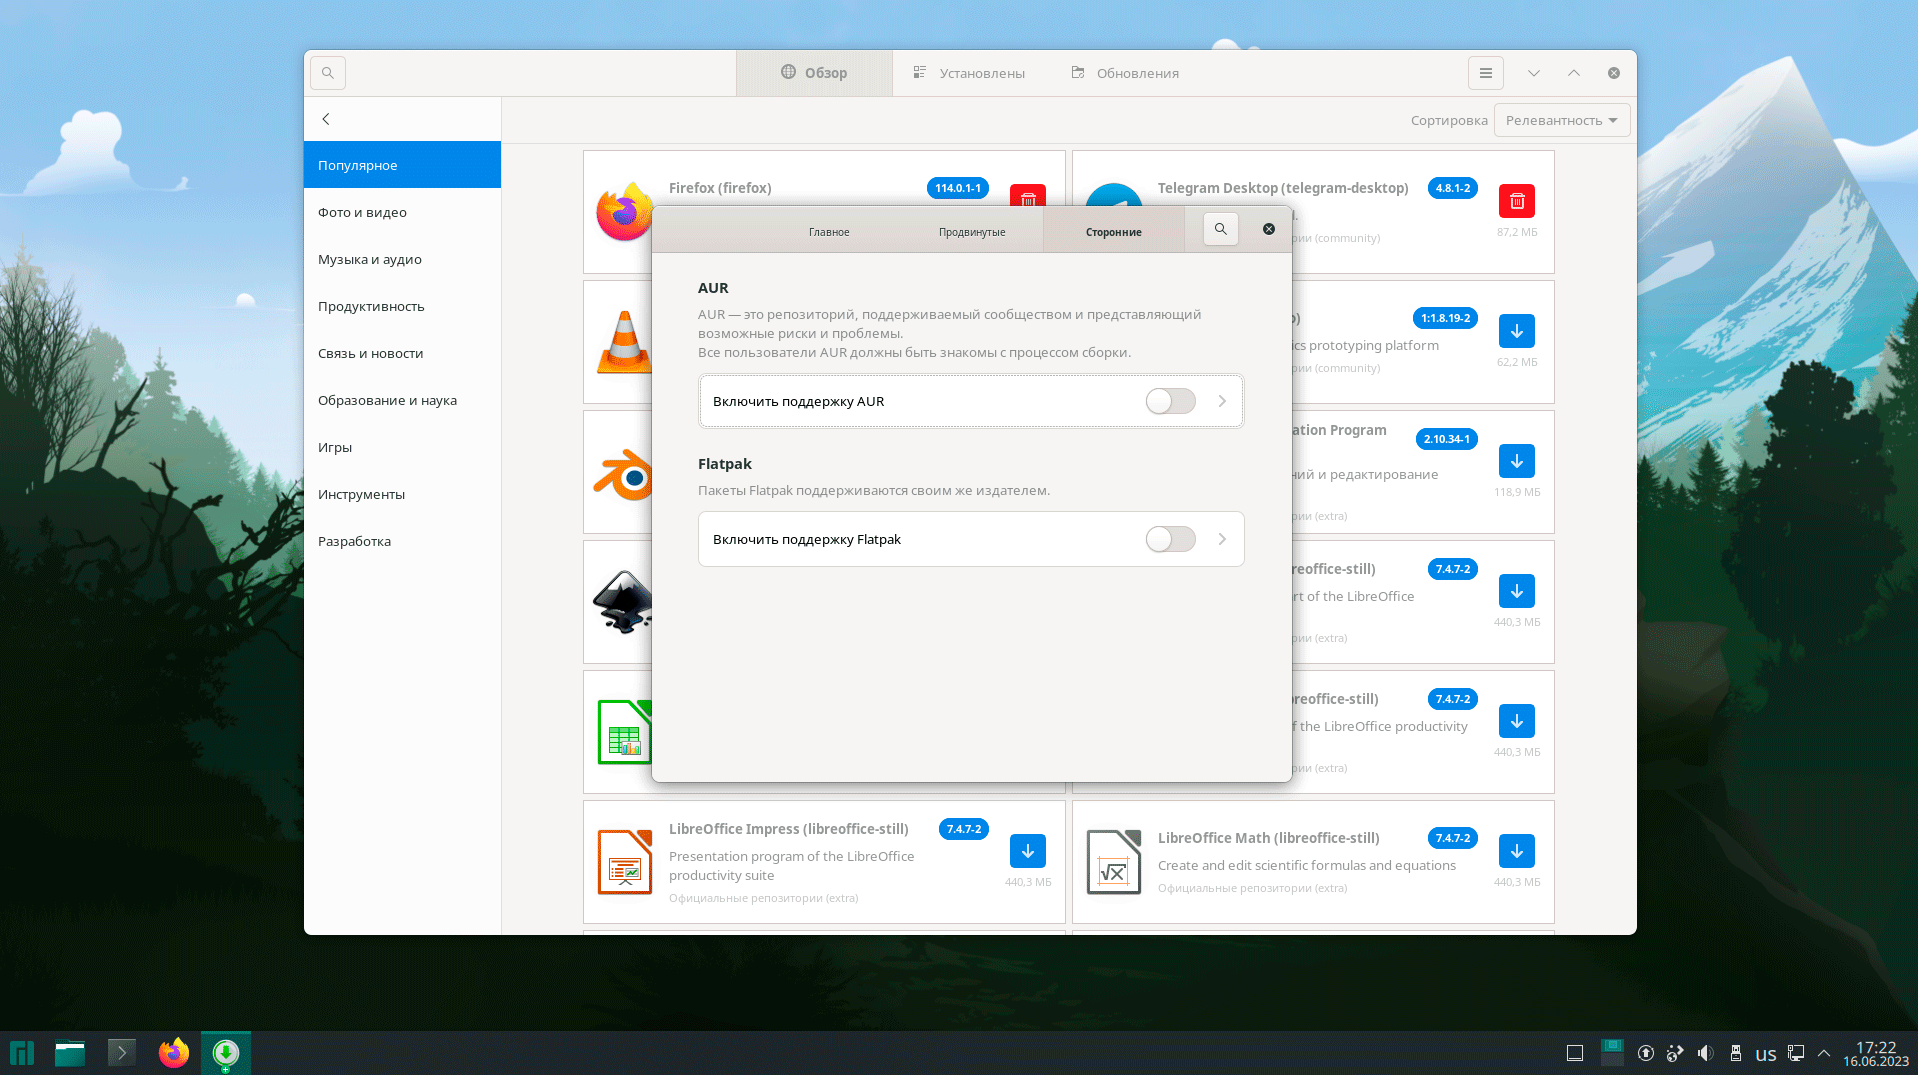Open the hamburger menu
Image resolution: width=1918 pixels, height=1075 pixels.
click(1486, 73)
